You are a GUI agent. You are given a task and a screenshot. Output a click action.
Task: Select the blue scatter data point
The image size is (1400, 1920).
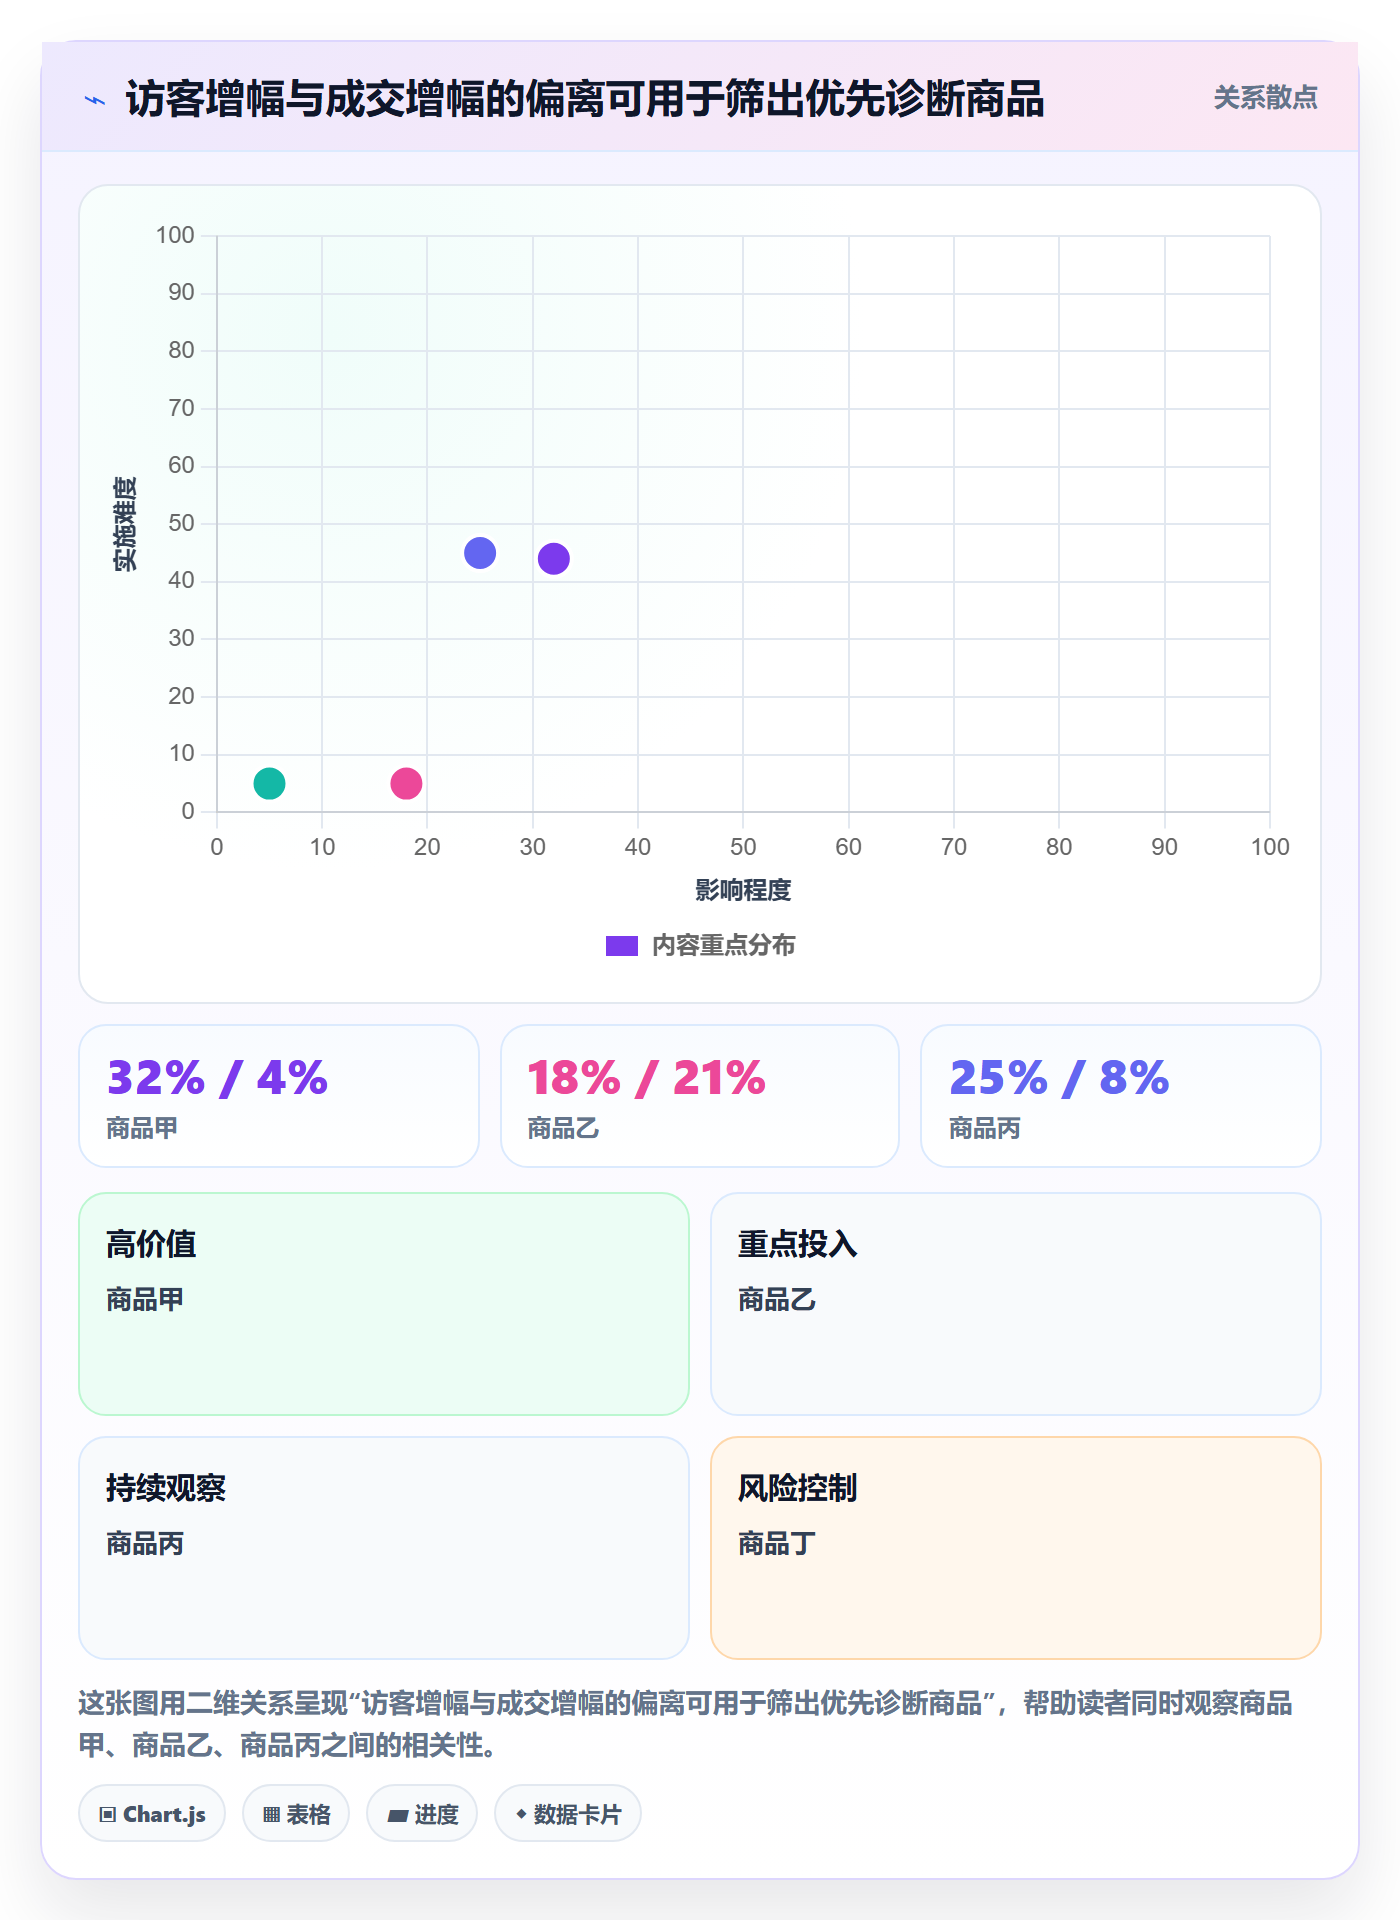480,553
